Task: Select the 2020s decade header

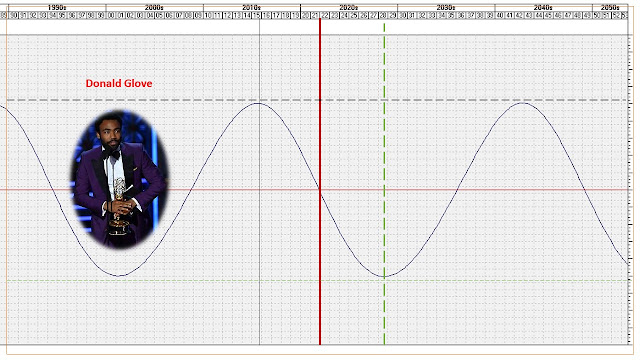Action: pyautogui.click(x=349, y=7)
